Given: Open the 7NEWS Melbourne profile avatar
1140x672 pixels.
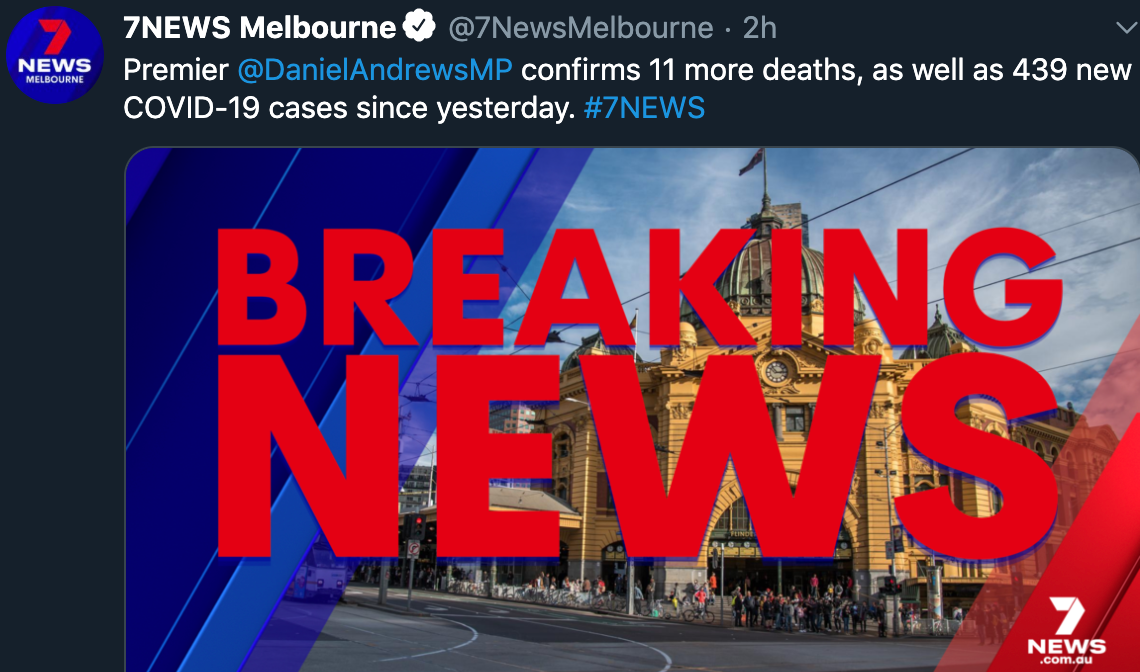Looking at the screenshot, I should [x=55, y=55].
